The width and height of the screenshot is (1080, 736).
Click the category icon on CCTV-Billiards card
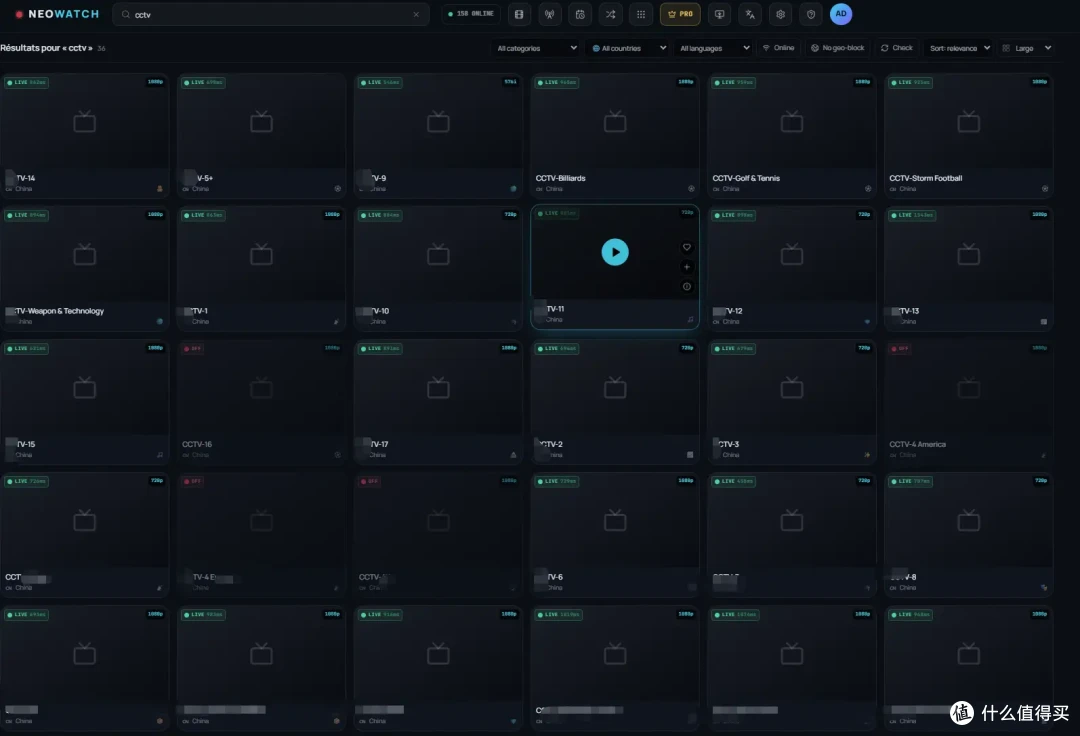pyautogui.click(x=691, y=189)
